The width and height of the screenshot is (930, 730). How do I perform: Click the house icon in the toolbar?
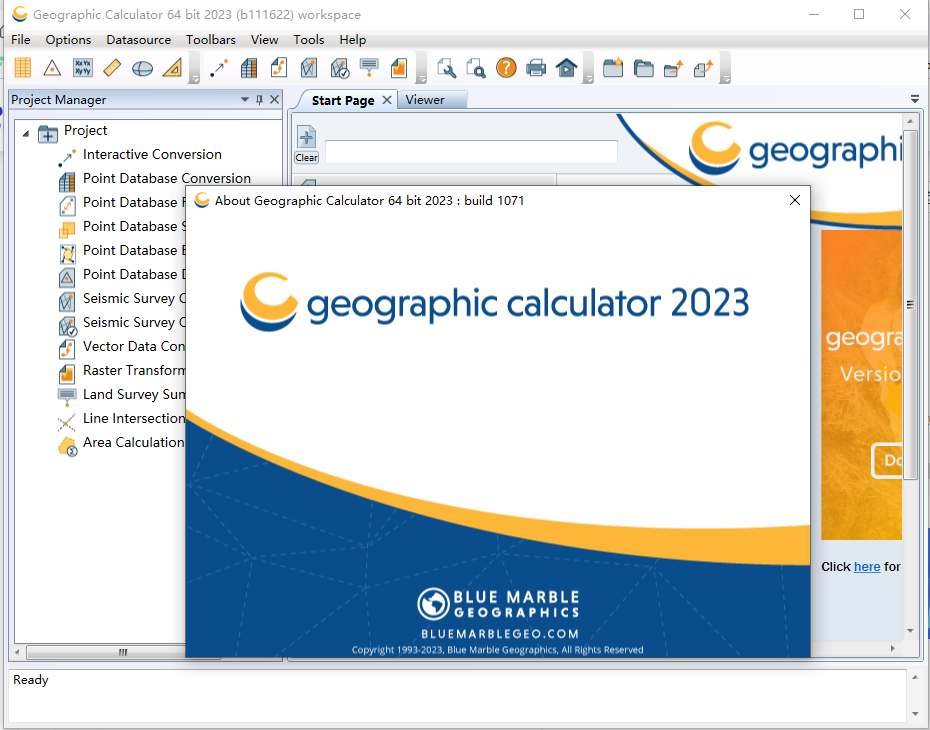tap(566, 68)
